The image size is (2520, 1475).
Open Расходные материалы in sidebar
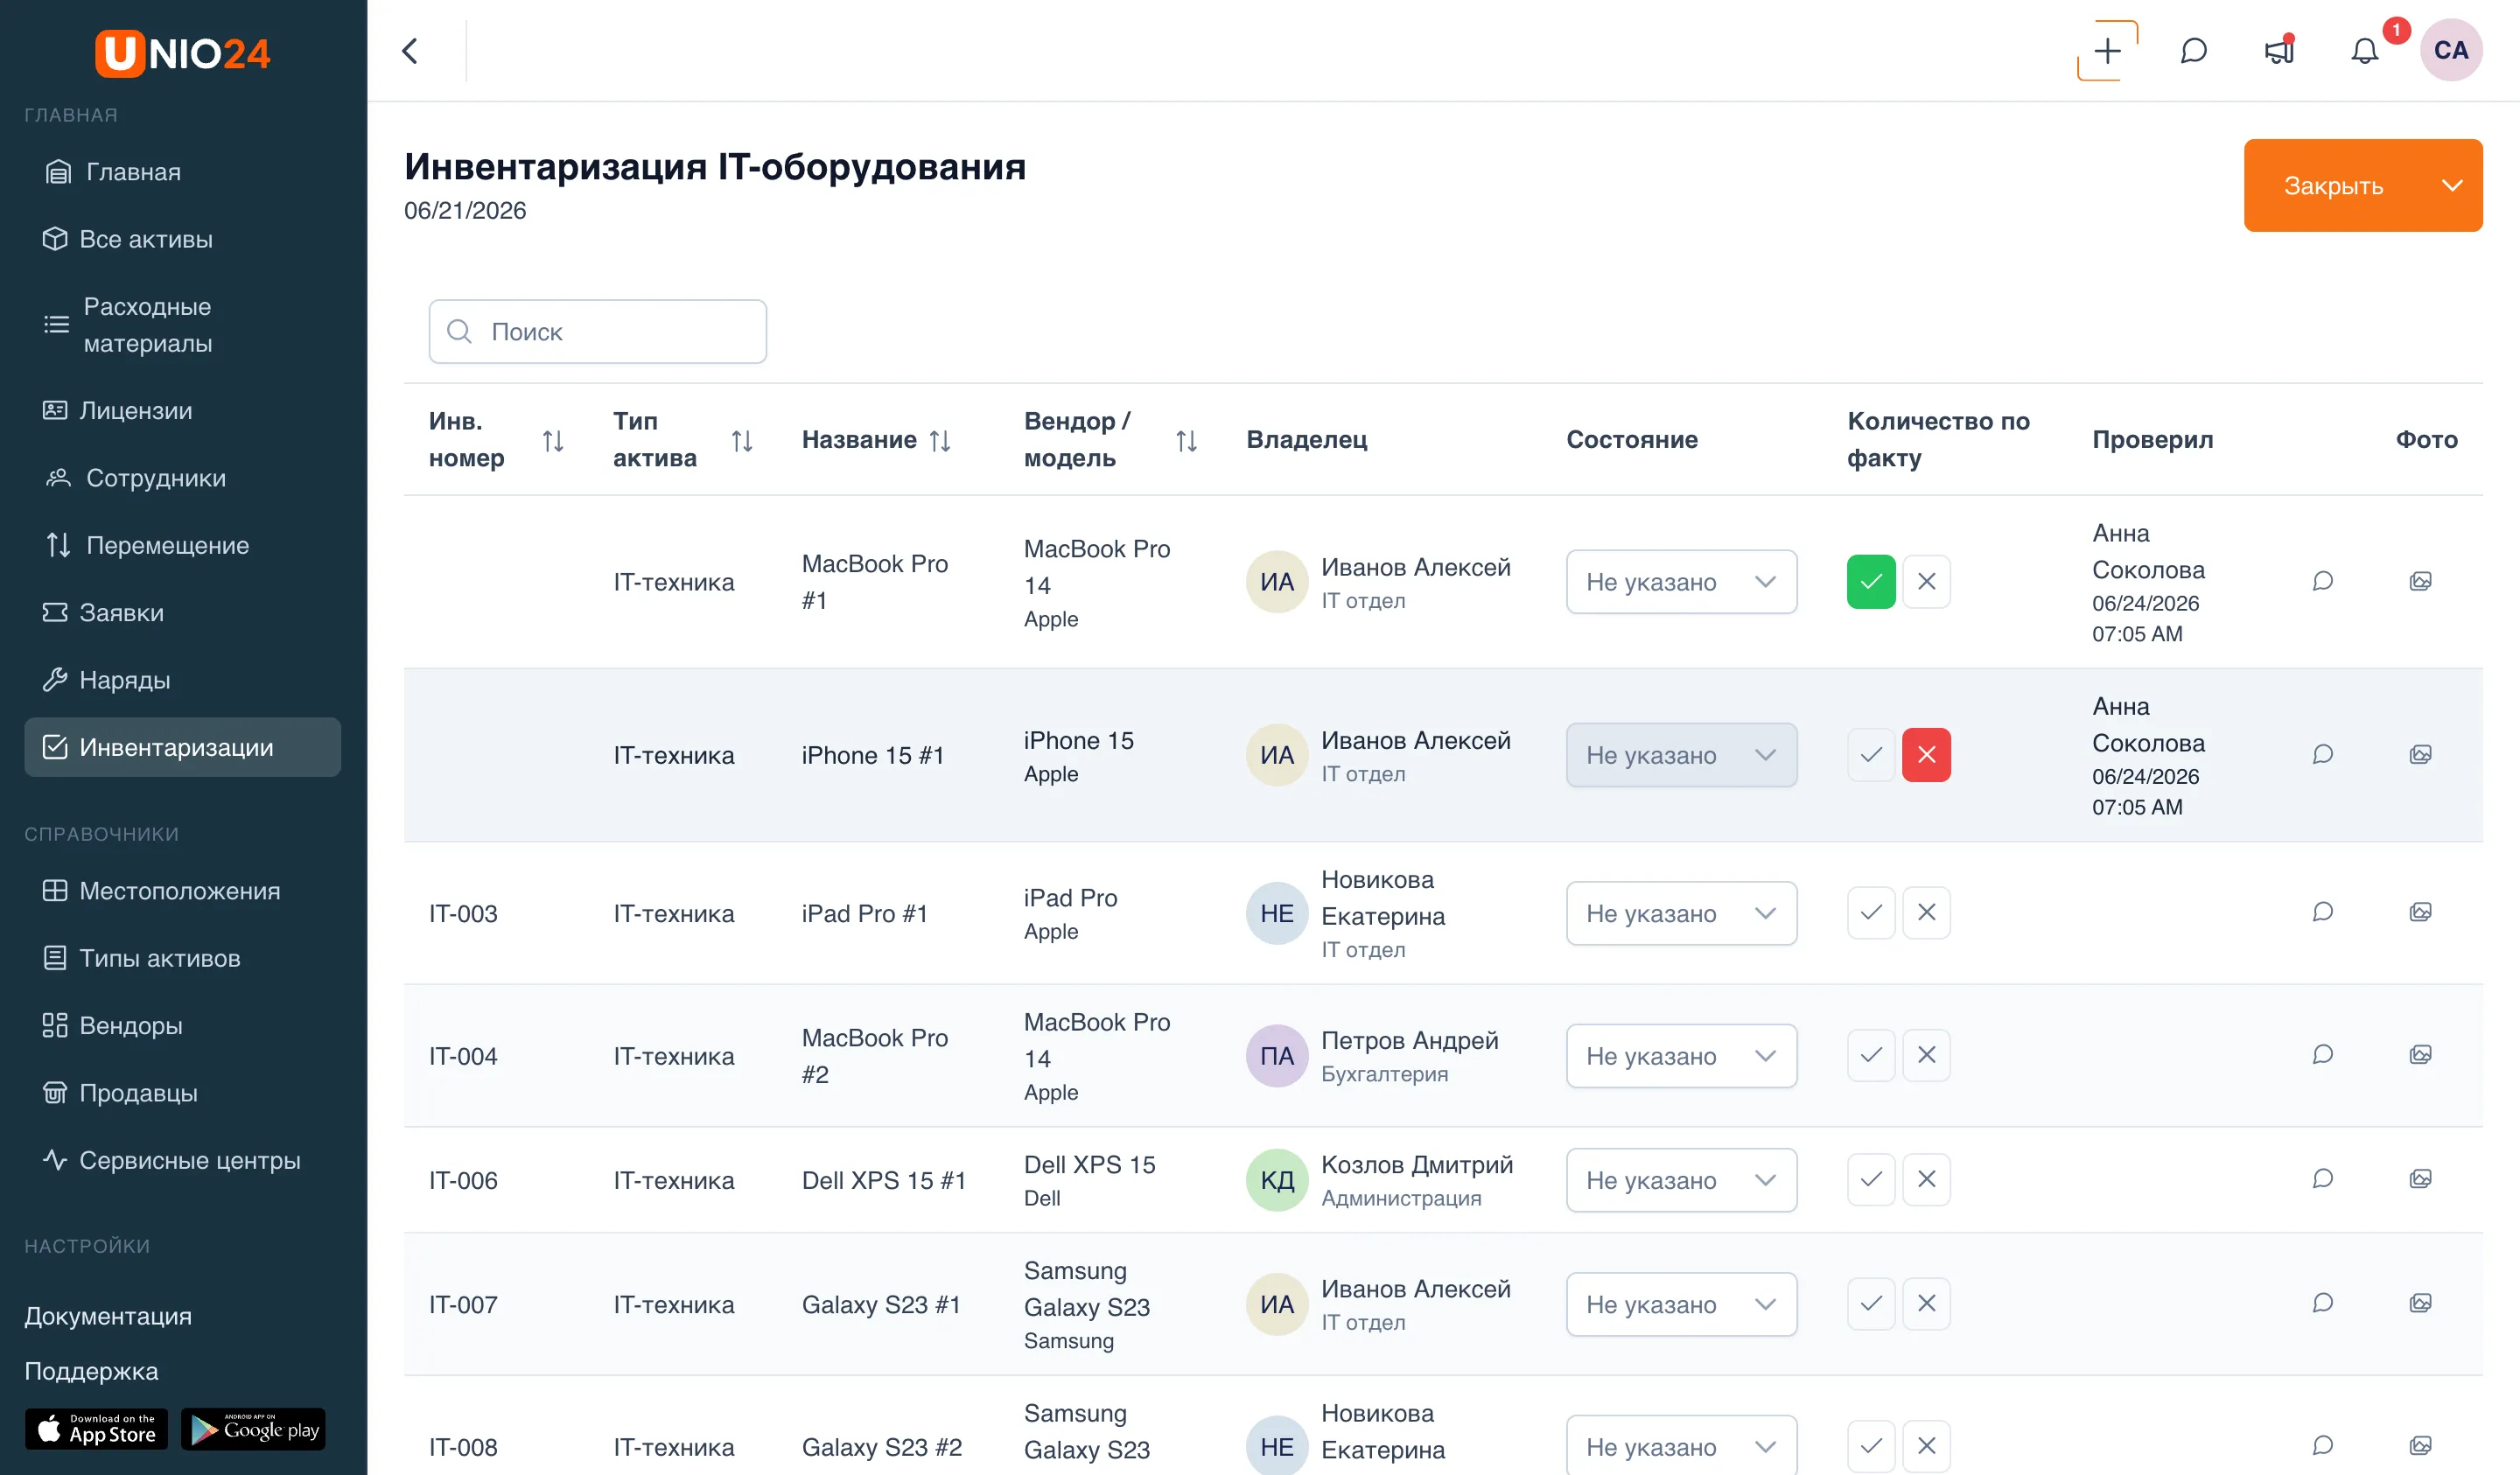pyautogui.click(x=182, y=324)
